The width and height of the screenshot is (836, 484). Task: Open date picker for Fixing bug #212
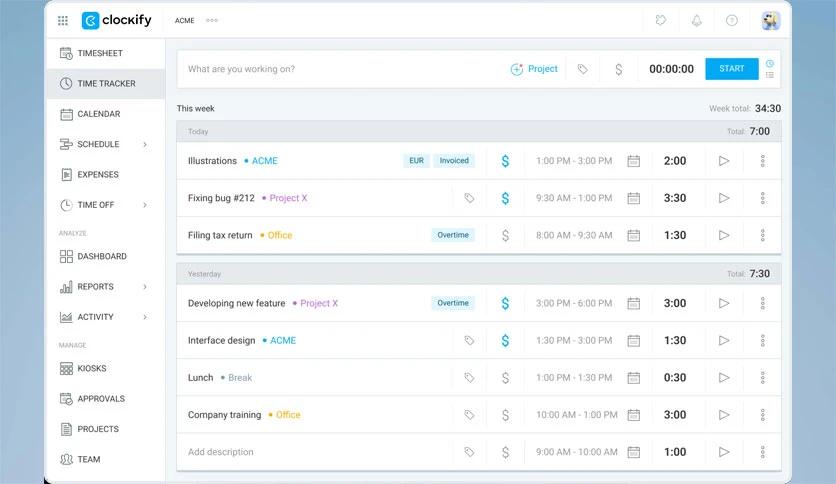(633, 198)
